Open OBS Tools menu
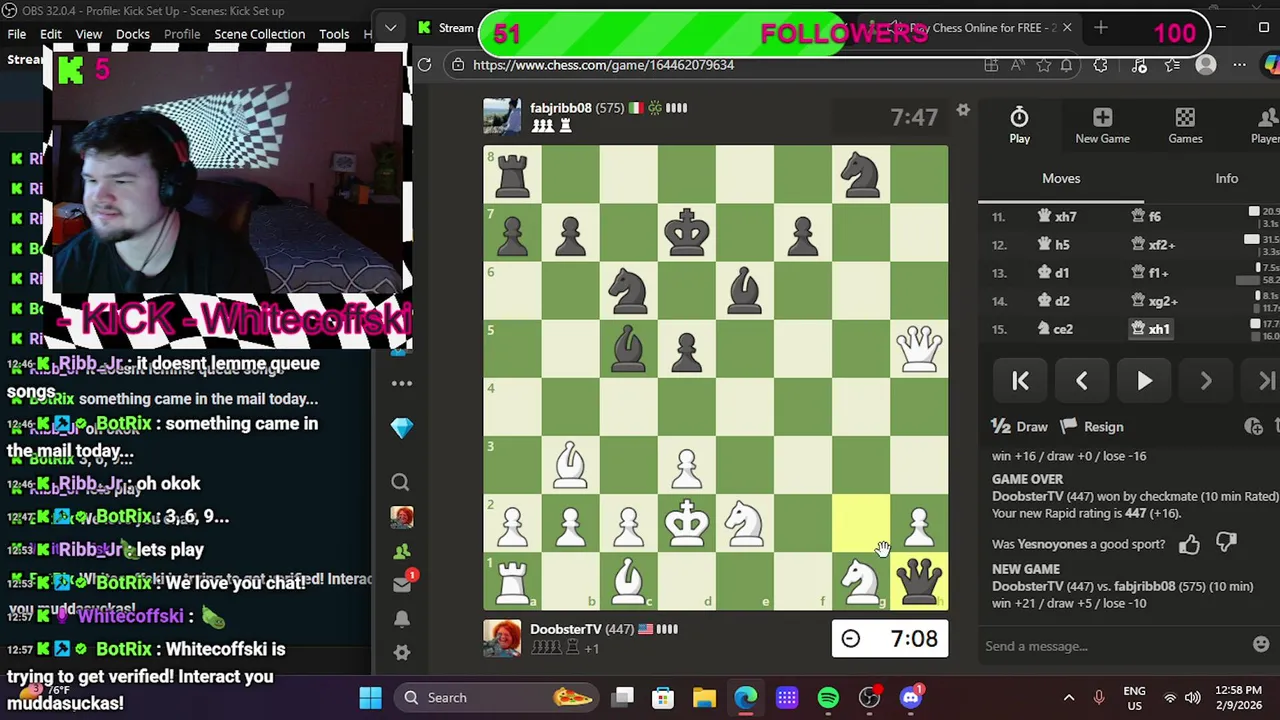The height and width of the screenshot is (720, 1280). (334, 34)
